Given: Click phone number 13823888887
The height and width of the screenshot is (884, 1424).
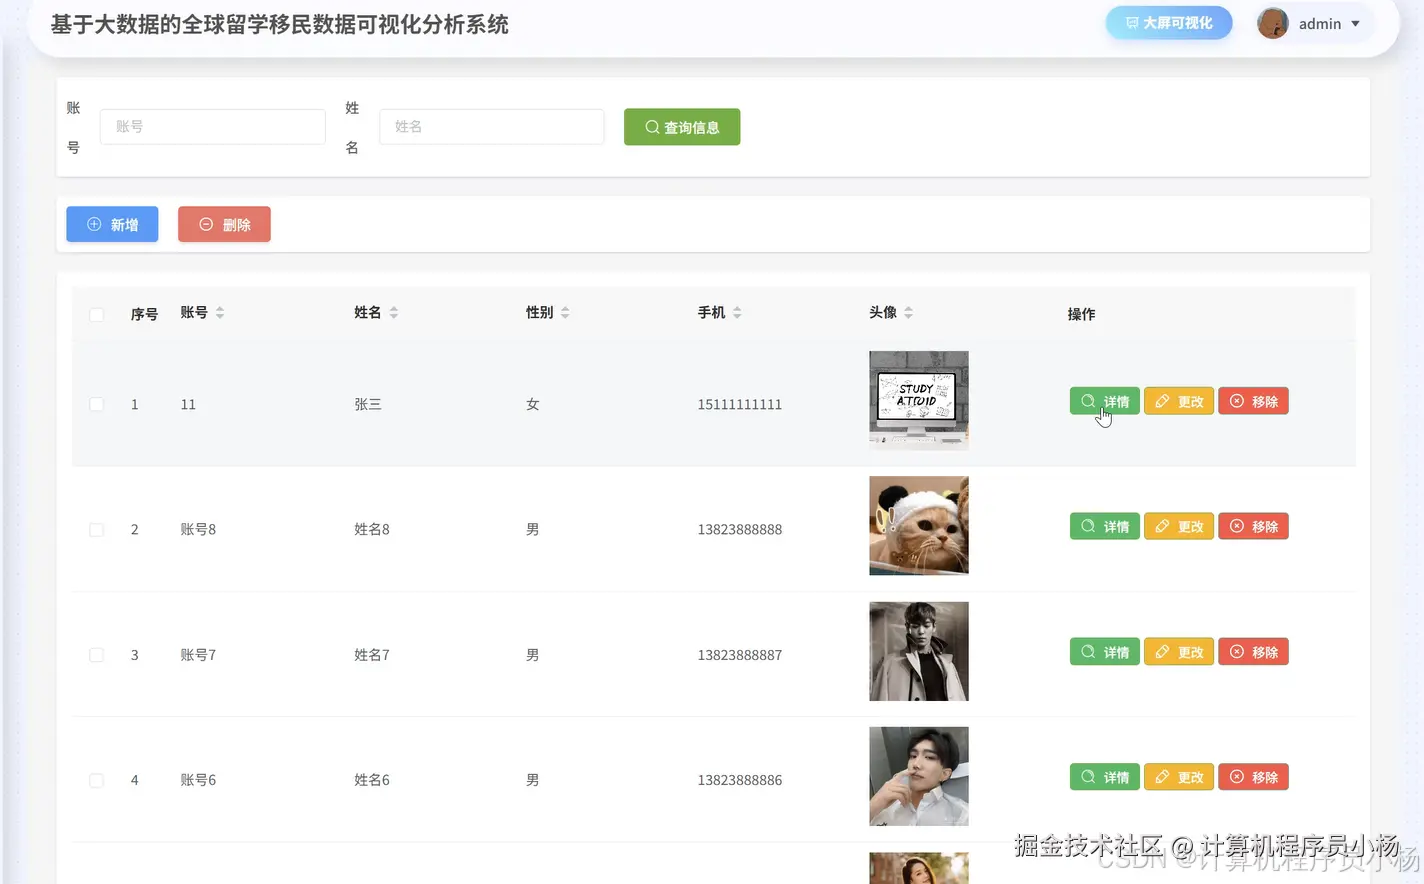Looking at the screenshot, I should point(740,655).
